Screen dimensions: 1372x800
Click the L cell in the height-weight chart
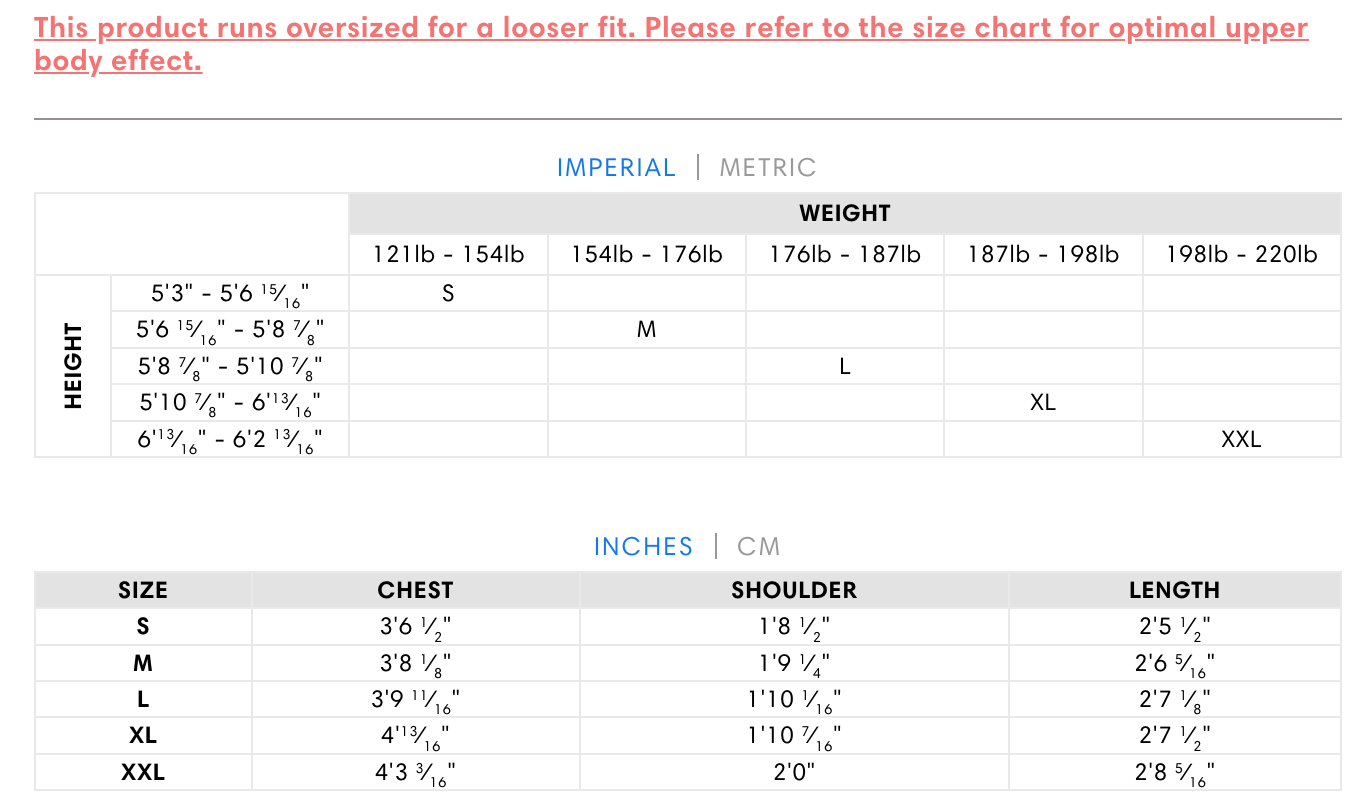(845, 366)
